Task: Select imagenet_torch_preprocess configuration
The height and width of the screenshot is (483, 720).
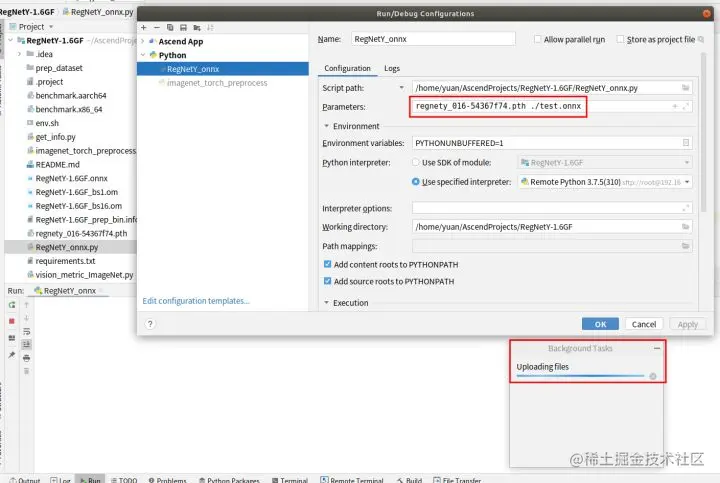Action: tap(217, 83)
